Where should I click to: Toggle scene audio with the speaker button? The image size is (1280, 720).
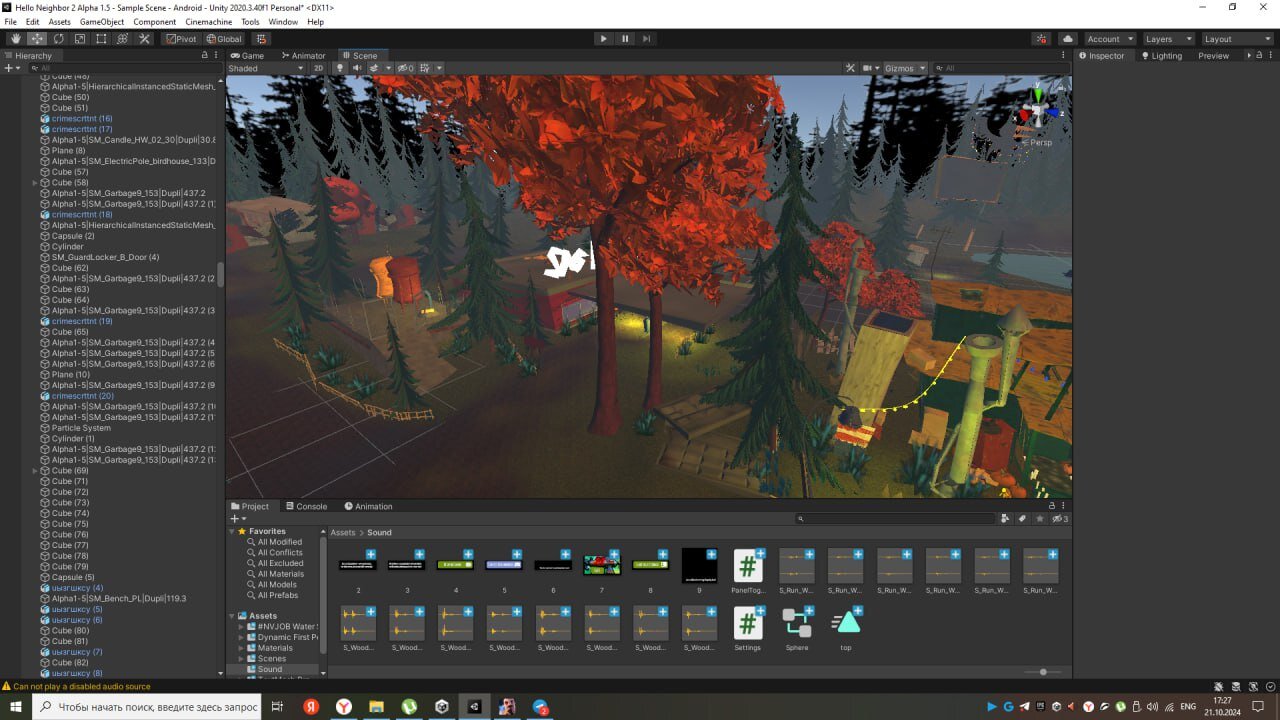(x=357, y=68)
